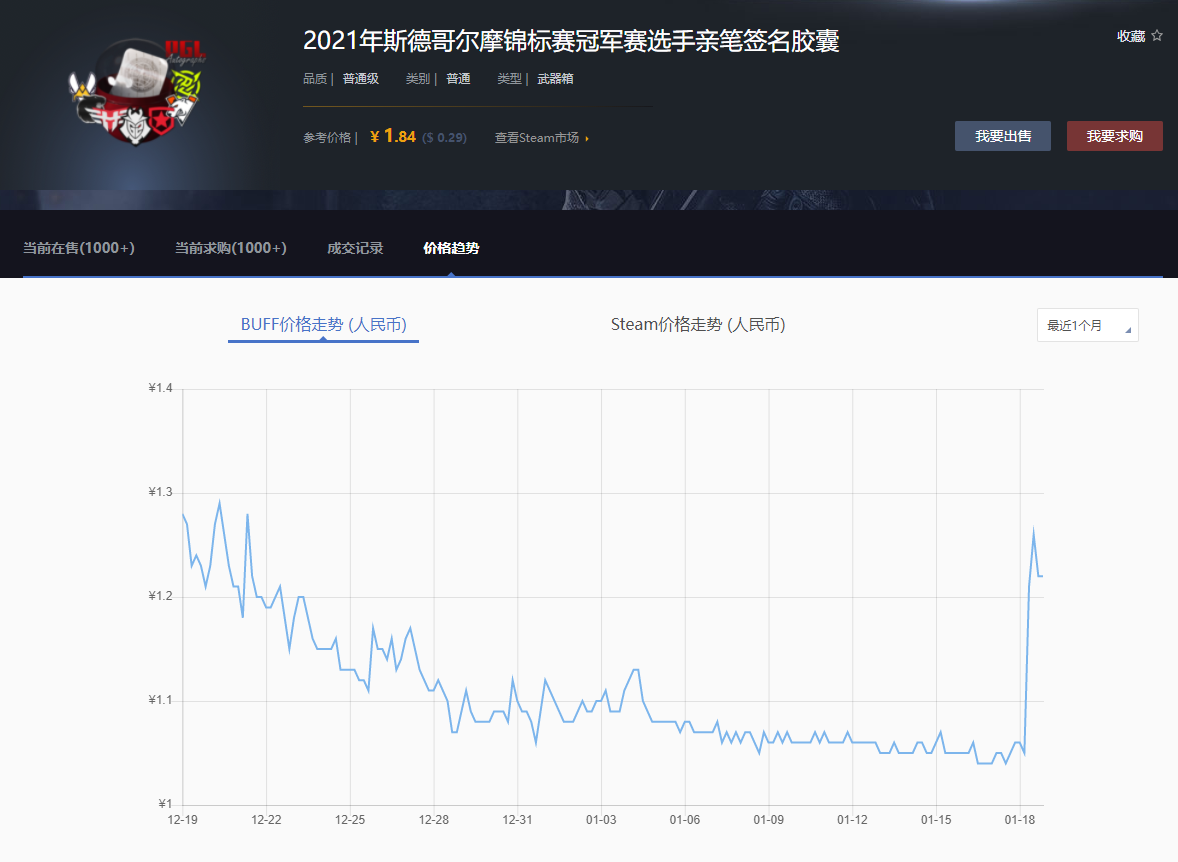Open the 成交记录 tab
This screenshot has height=862, width=1178.
[355, 248]
